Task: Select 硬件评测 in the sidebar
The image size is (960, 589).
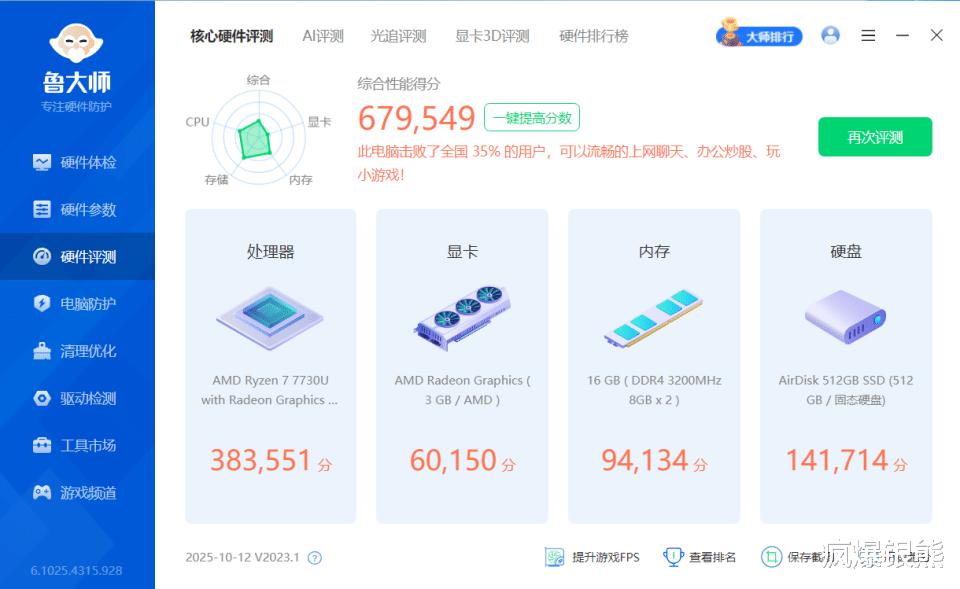Action: tap(77, 257)
